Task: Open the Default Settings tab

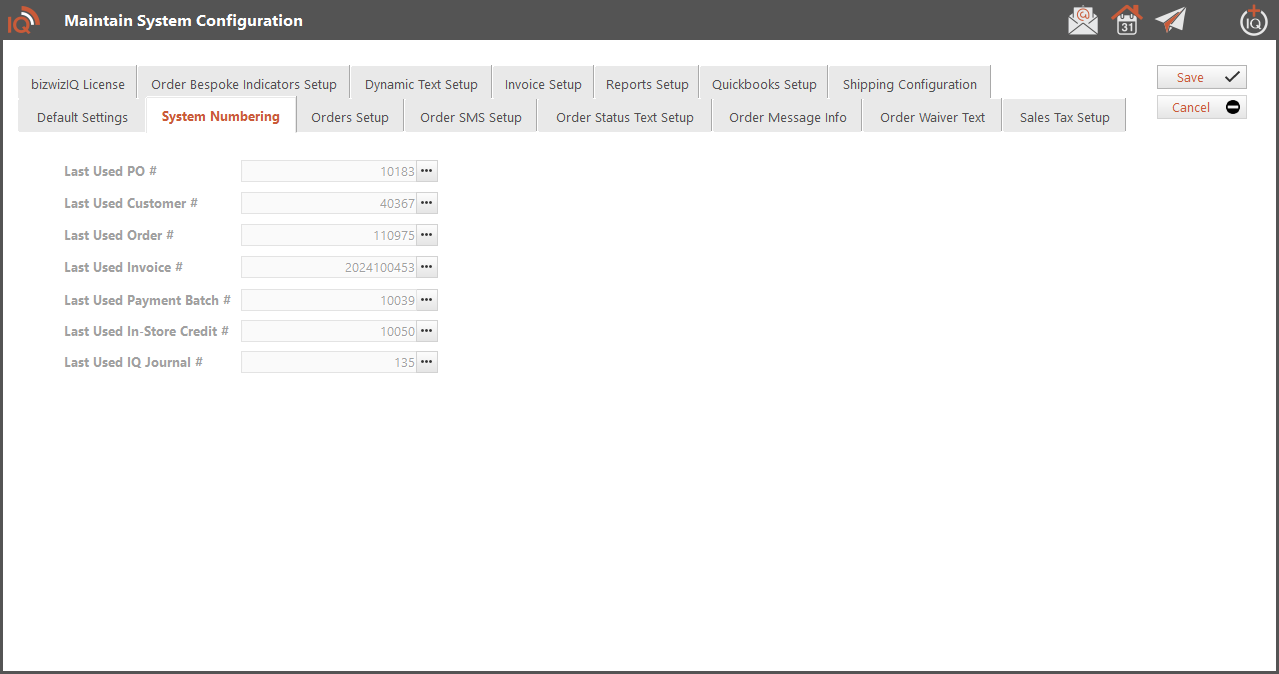Action: pyautogui.click(x=82, y=117)
